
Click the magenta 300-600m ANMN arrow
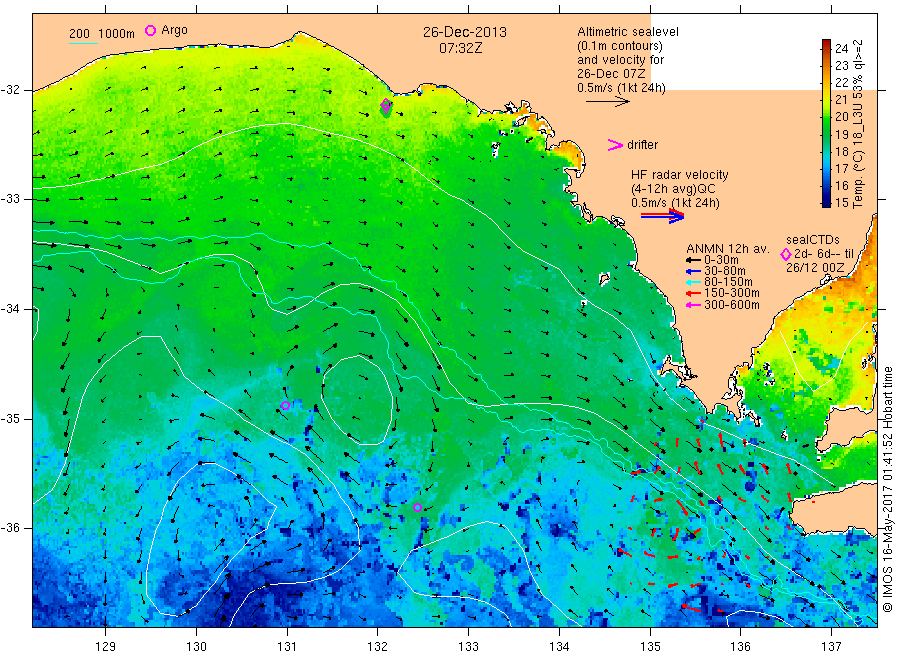click(693, 305)
